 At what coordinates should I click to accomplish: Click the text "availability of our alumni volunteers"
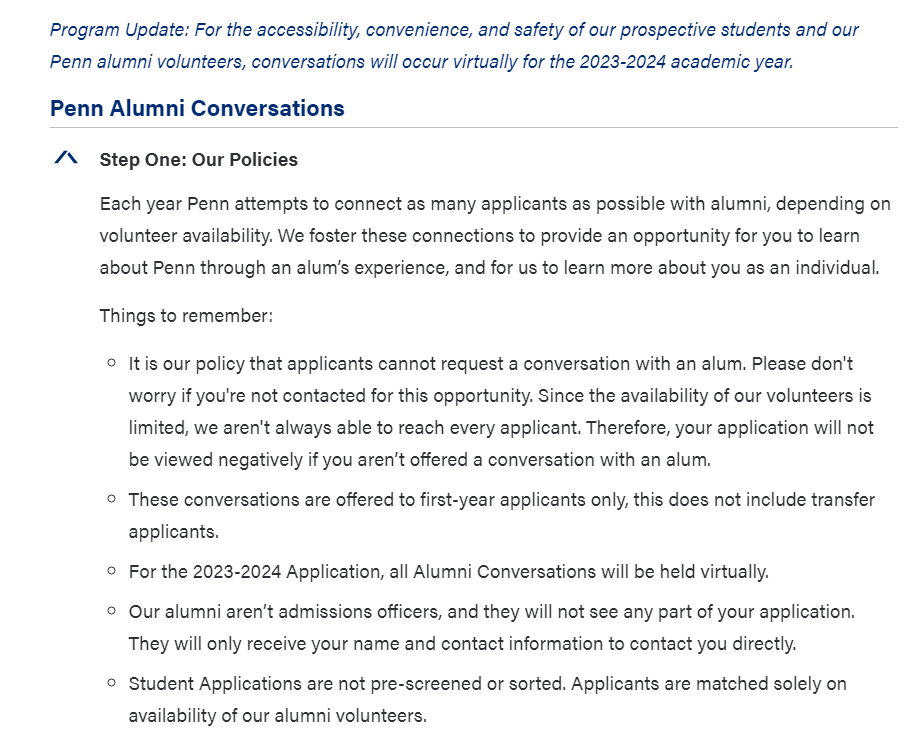(277, 716)
